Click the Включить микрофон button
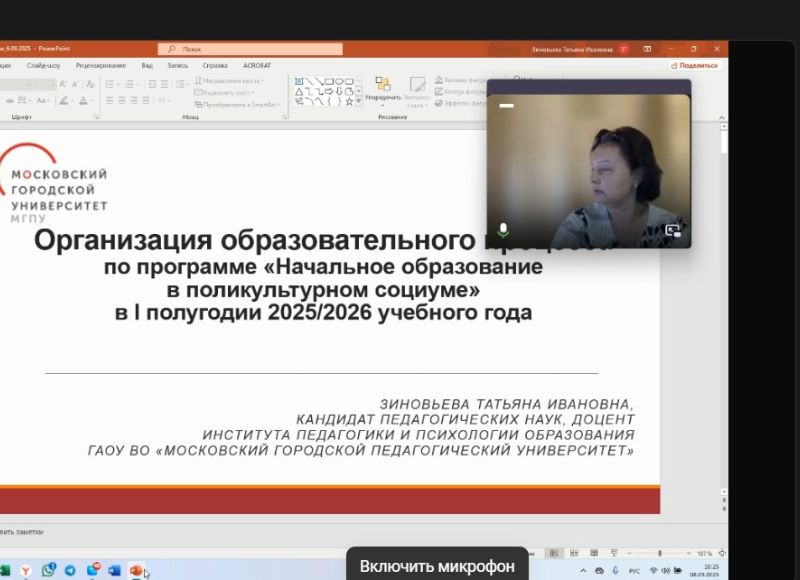Screen dimensions: 800x580 [437, 565]
